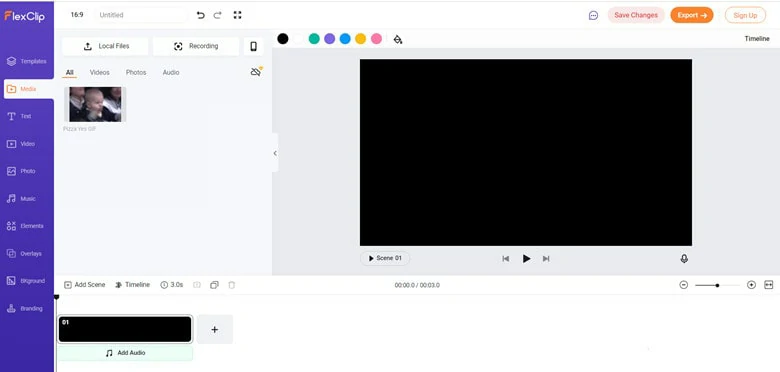Open the paint bucket fill tool
780x372 pixels.
pos(397,39)
